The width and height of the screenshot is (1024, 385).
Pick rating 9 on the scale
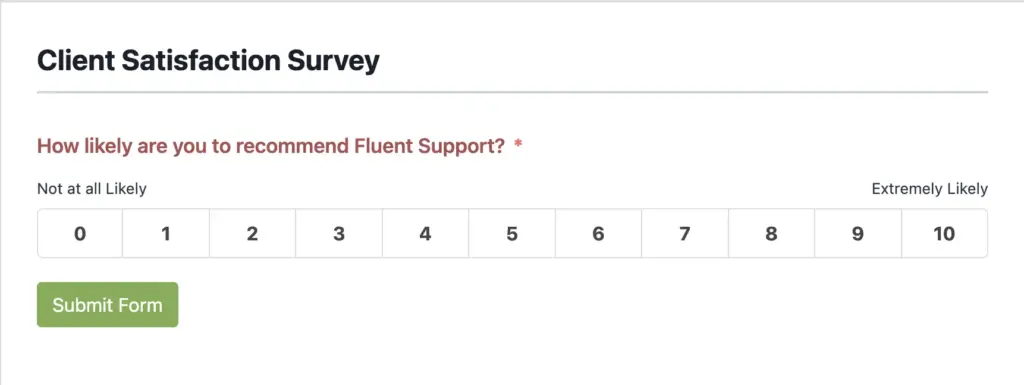pos(858,234)
